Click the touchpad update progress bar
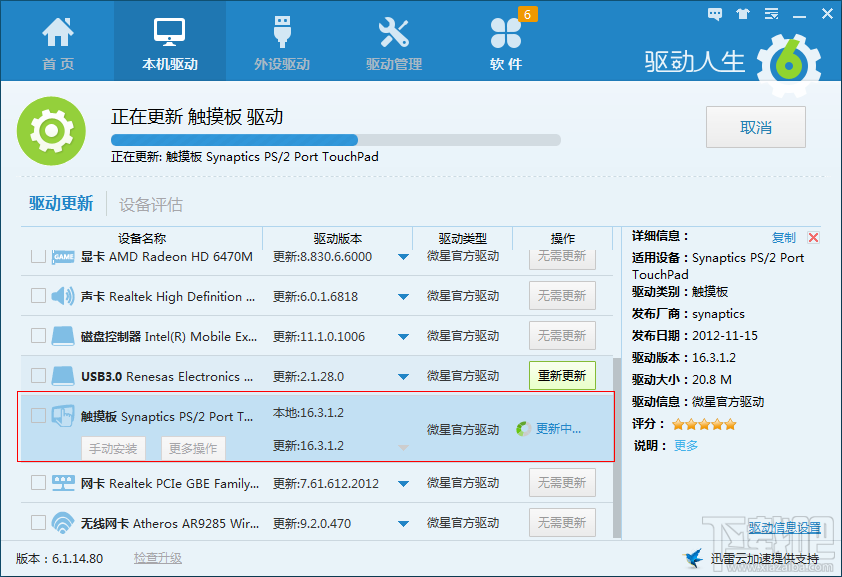 tap(336, 140)
